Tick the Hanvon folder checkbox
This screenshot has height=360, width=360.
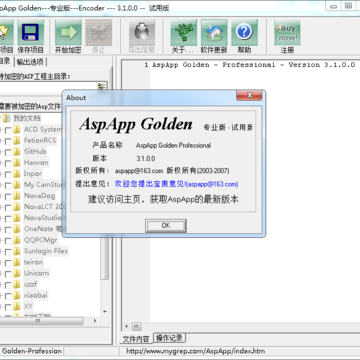(8, 163)
